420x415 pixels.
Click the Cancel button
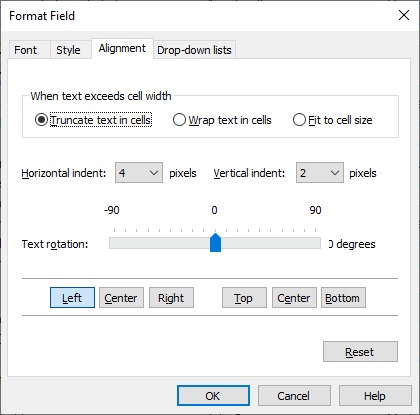(294, 396)
